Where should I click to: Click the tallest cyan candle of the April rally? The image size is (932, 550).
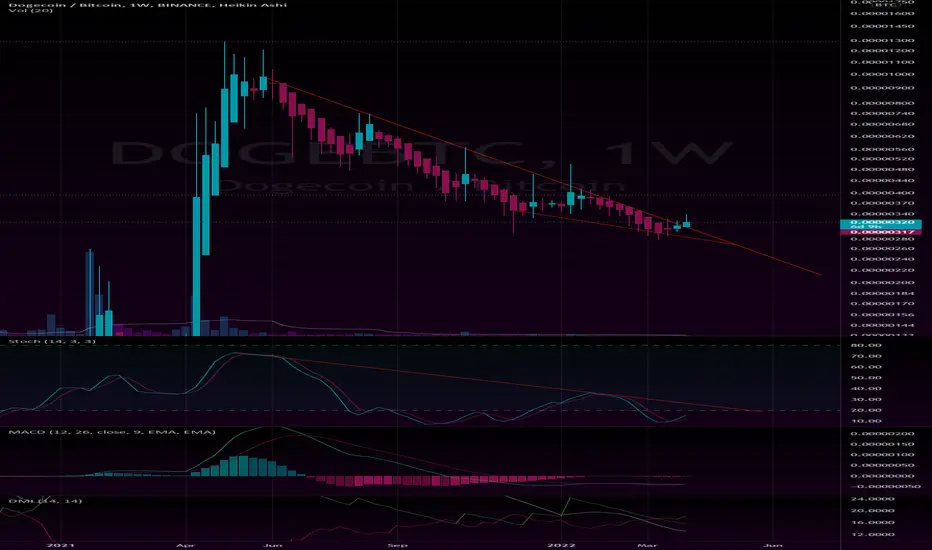point(197,266)
